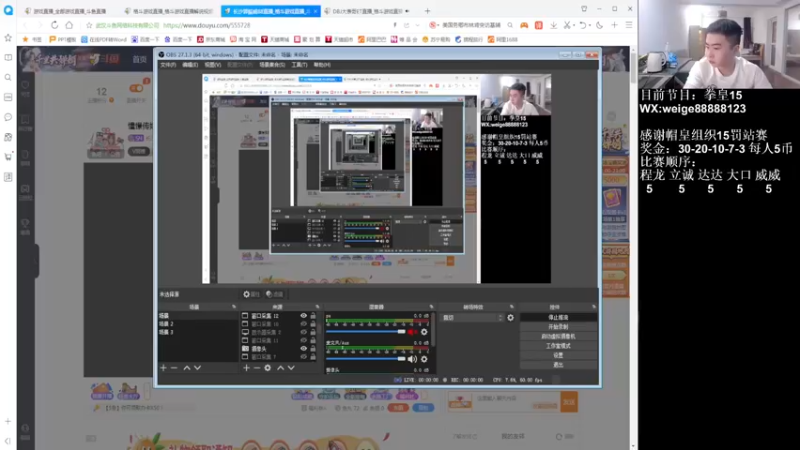Screen dimensions: 800x450
Task: Open a new browser tab
Action: click(427, 11)
